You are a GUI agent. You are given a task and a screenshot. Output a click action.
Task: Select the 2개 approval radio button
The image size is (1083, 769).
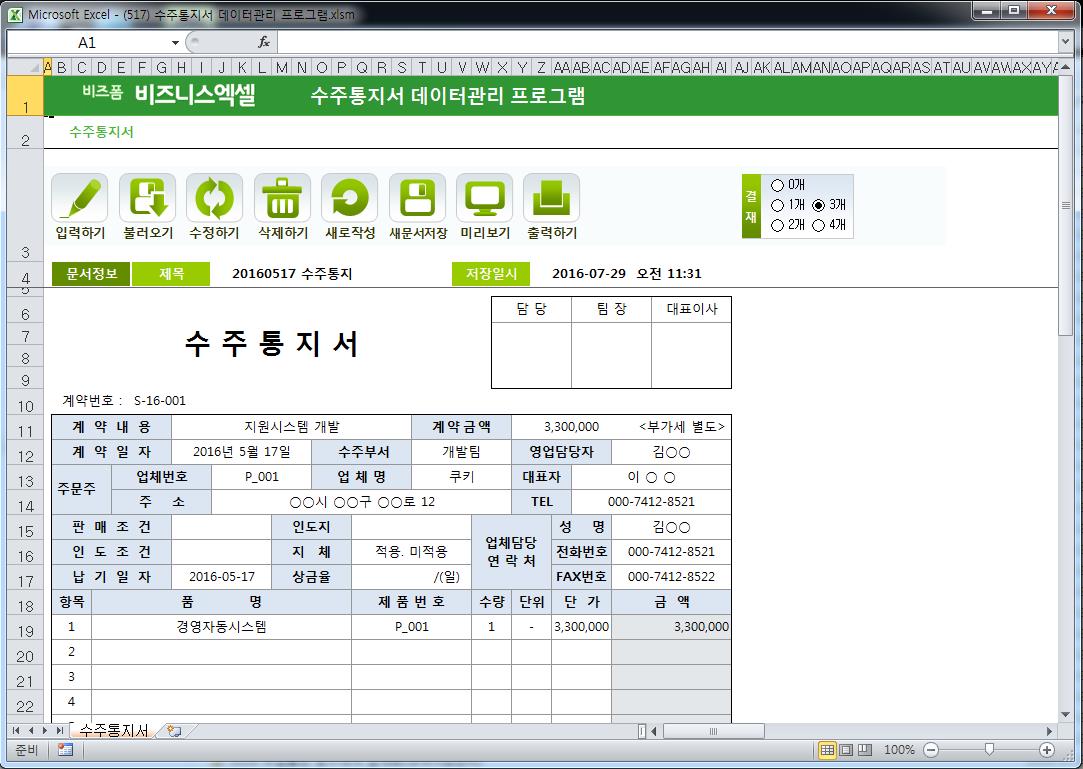pyautogui.click(x=778, y=225)
